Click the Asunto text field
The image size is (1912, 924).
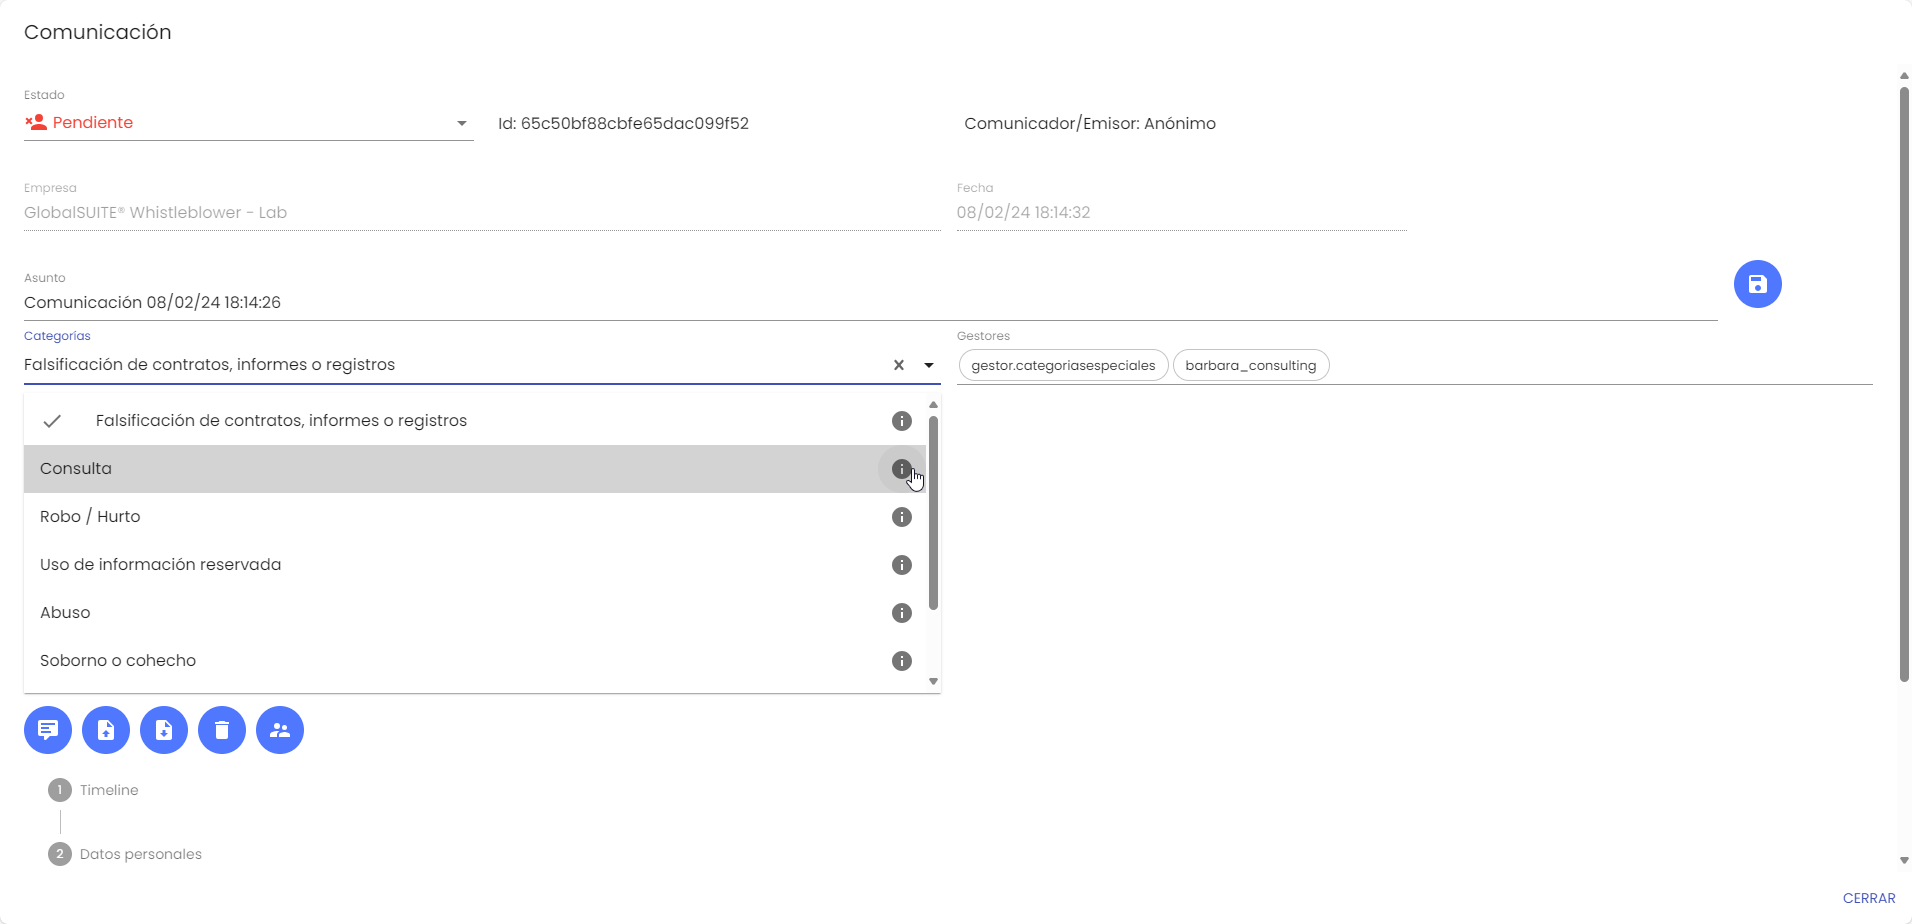click(870, 302)
